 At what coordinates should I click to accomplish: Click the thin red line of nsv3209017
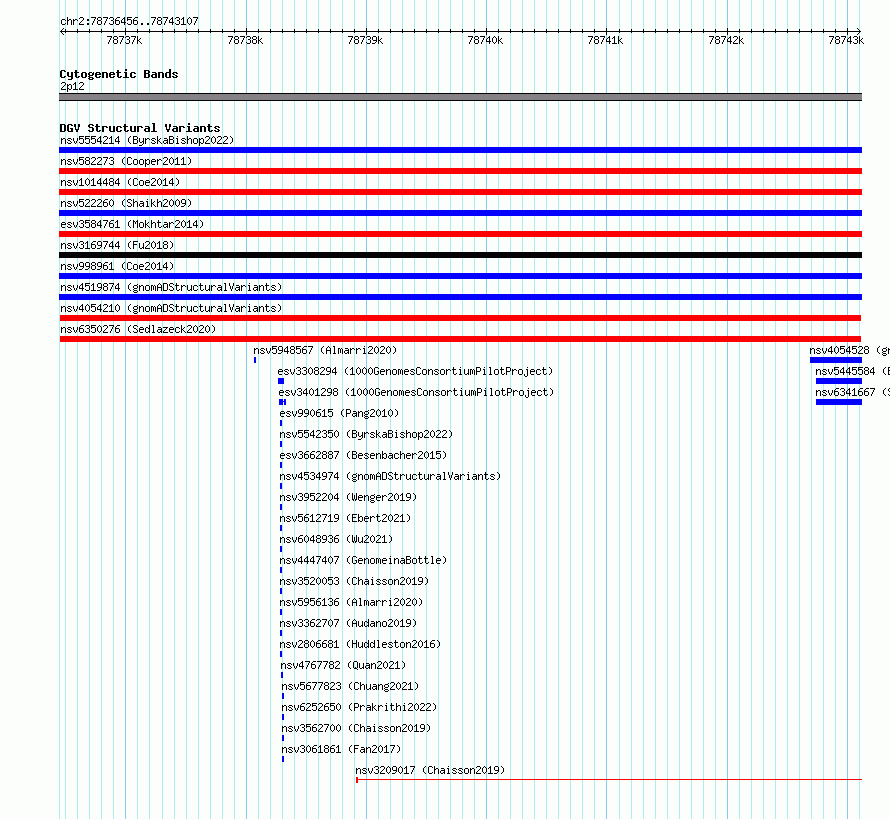coord(609,780)
